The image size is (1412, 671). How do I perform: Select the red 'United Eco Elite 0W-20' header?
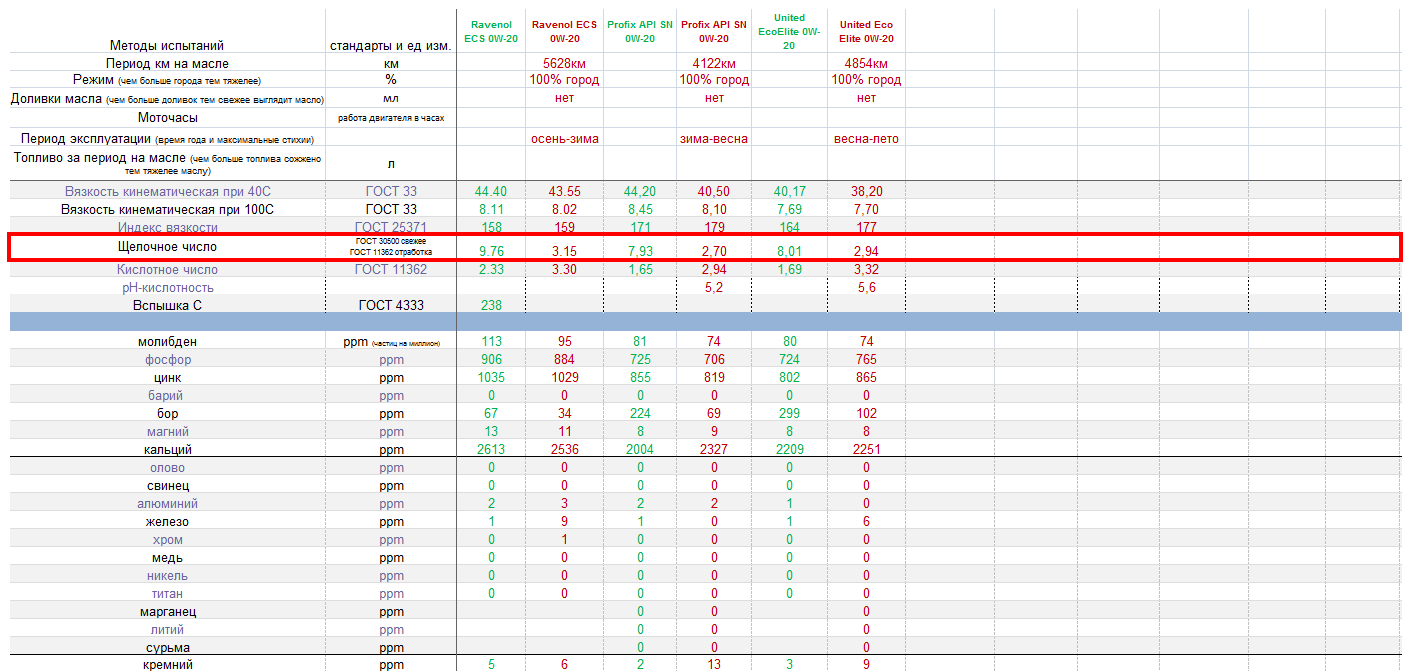[x=867, y=32]
